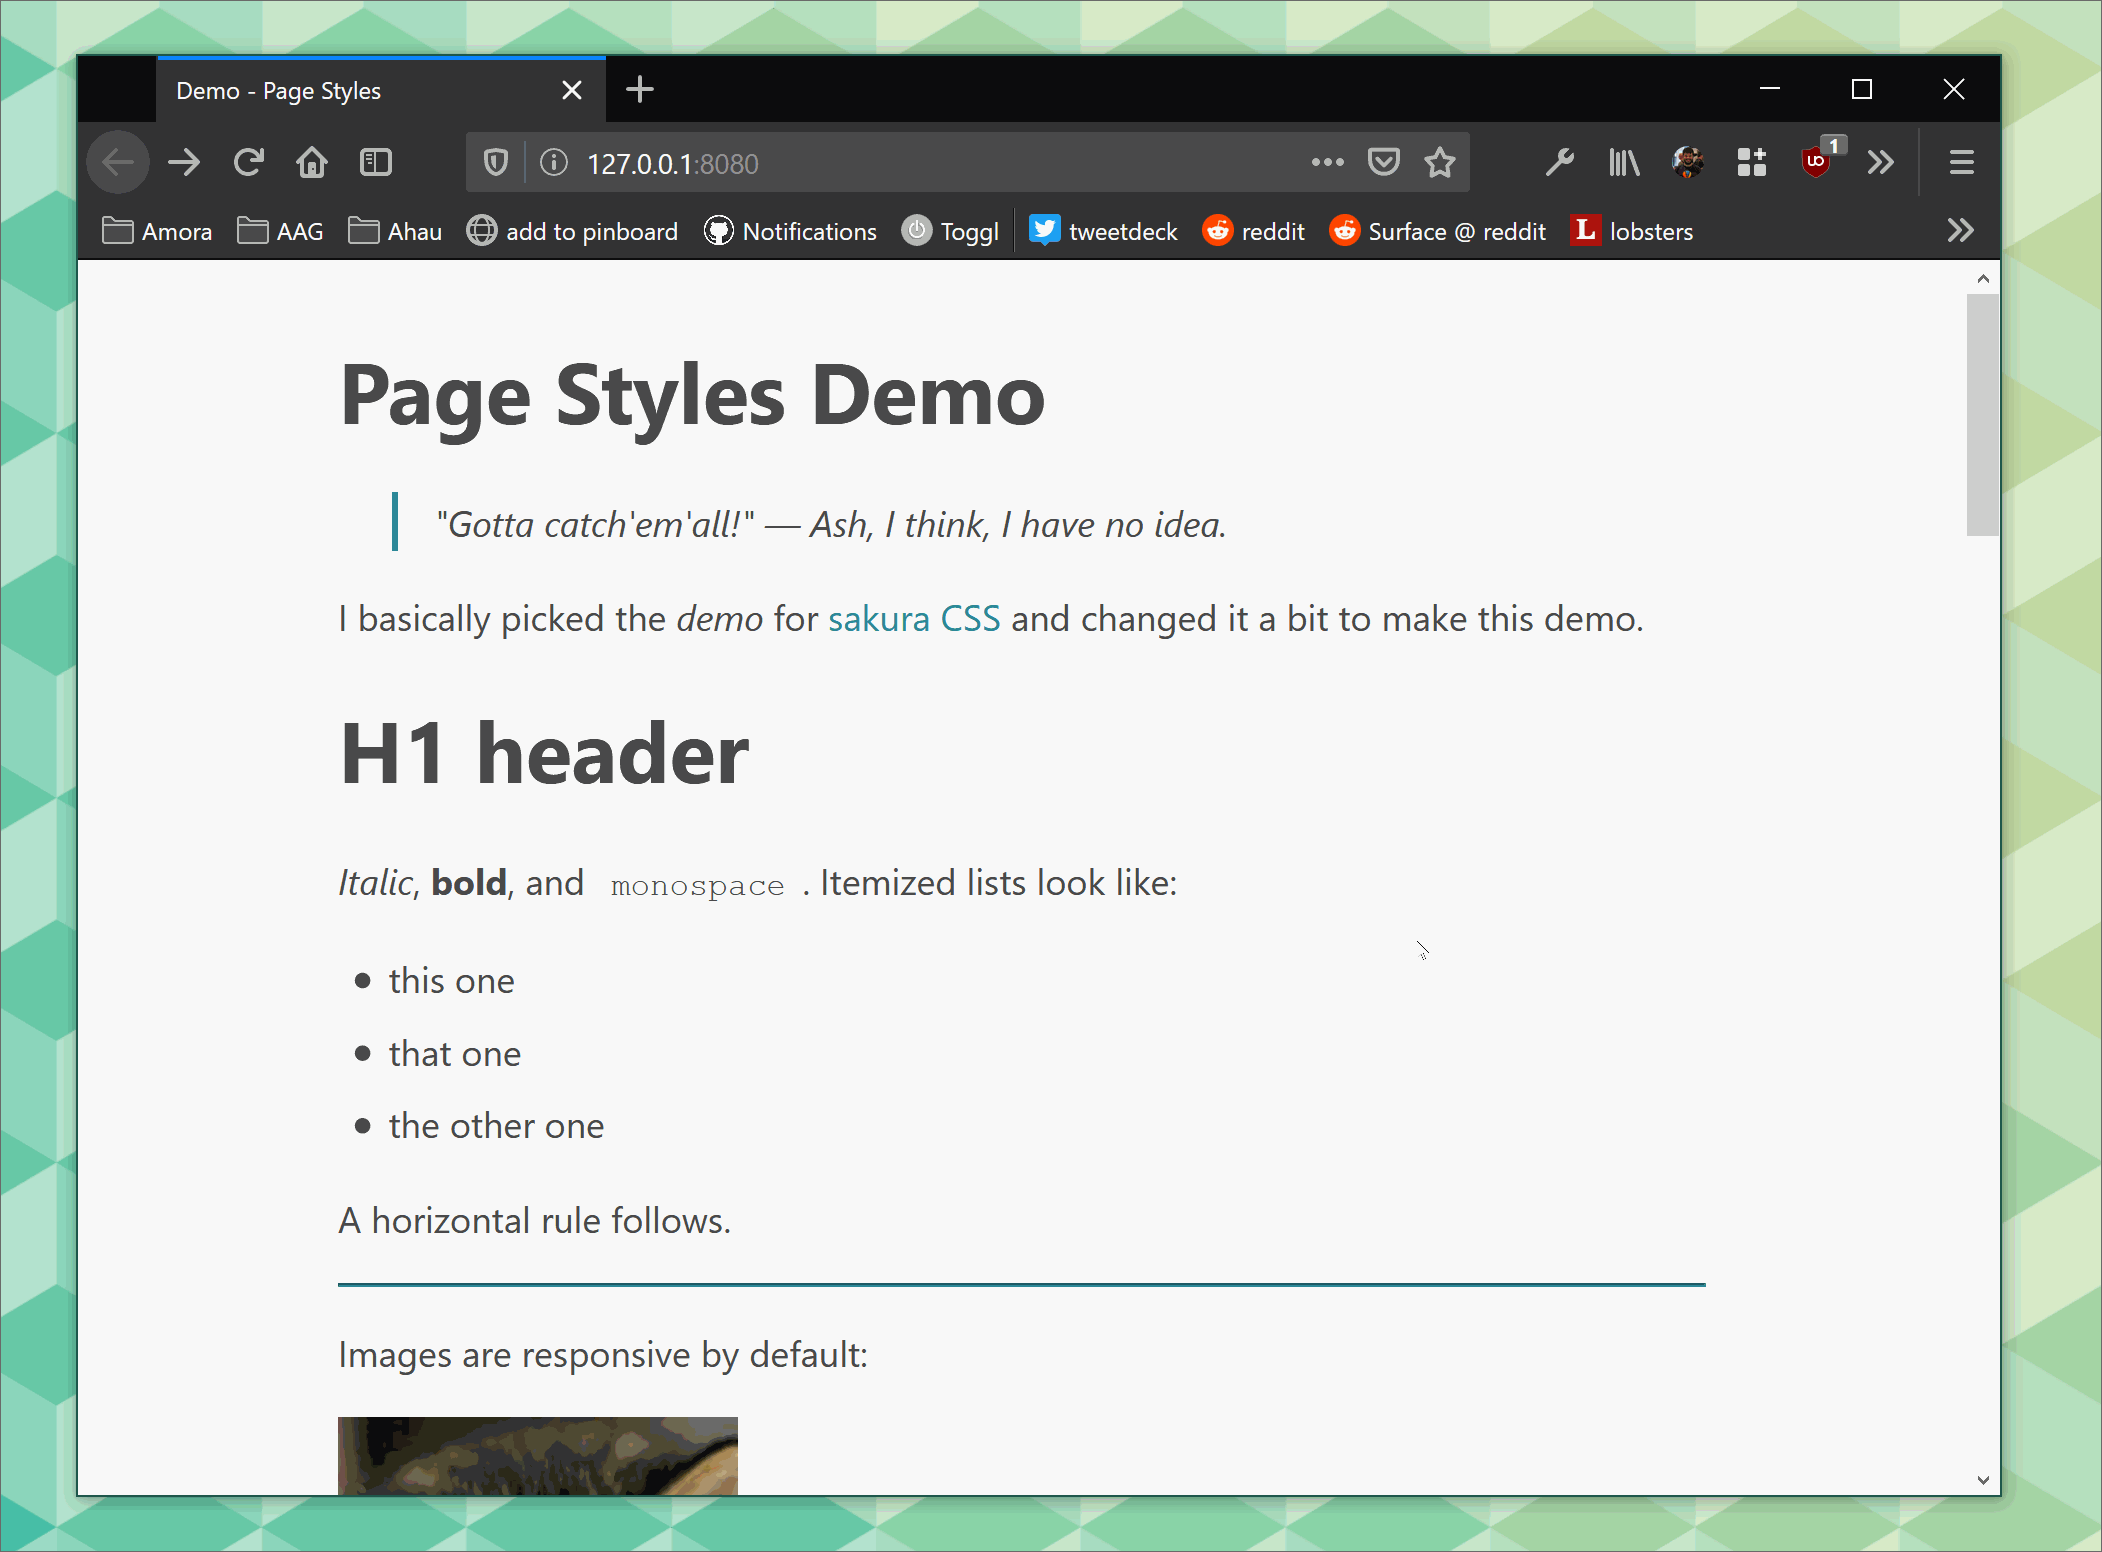Go to the Firefox home page
2102x1552 pixels.
click(x=312, y=162)
